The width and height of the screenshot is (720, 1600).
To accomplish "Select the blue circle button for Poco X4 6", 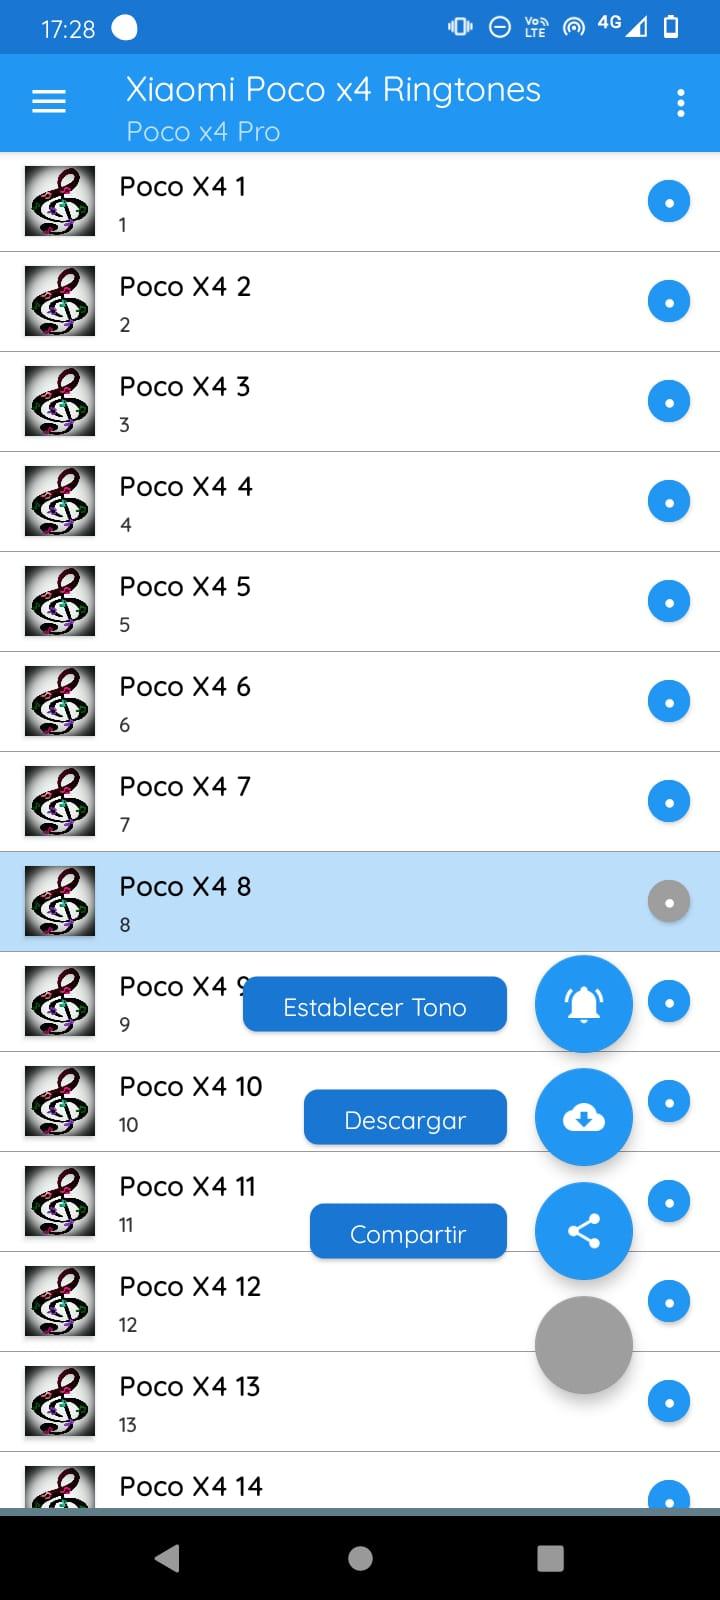I will pyautogui.click(x=669, y=701).
